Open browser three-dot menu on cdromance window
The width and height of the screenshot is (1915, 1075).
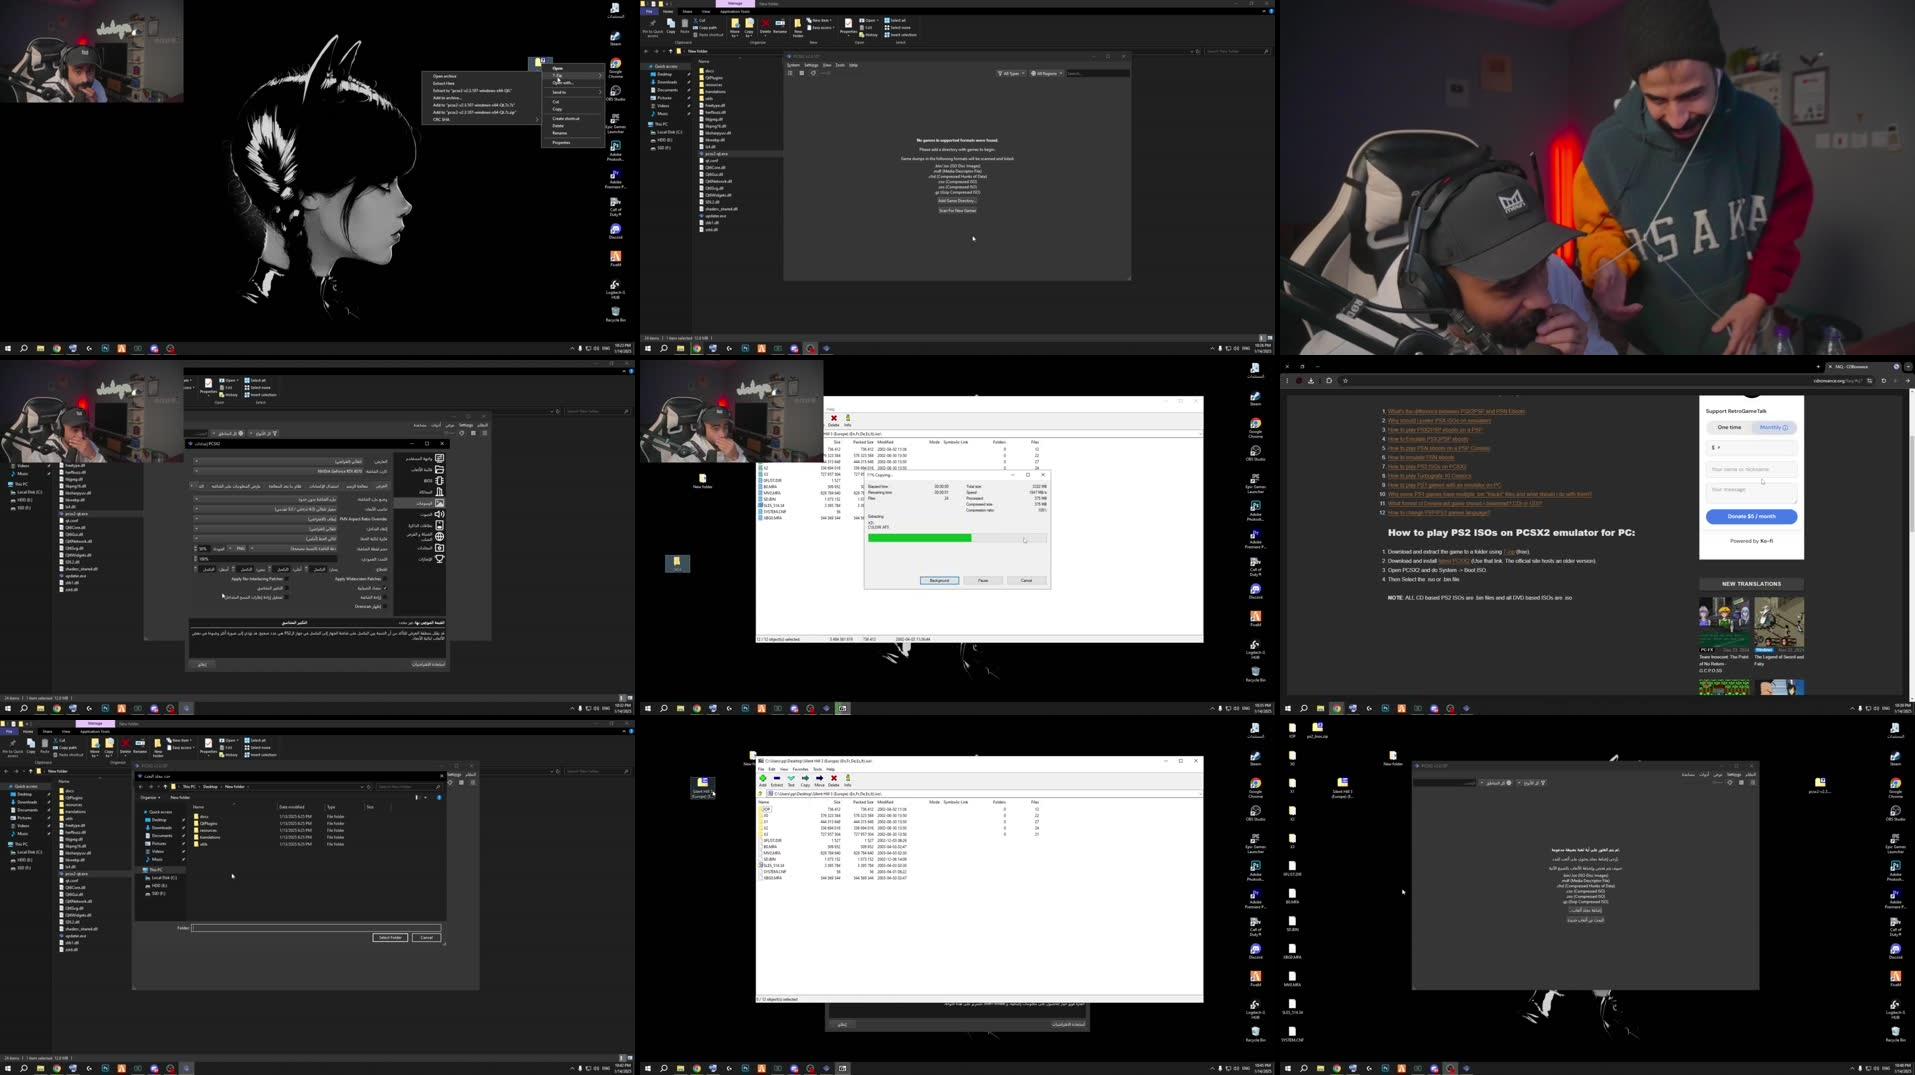pos(1287,380)
